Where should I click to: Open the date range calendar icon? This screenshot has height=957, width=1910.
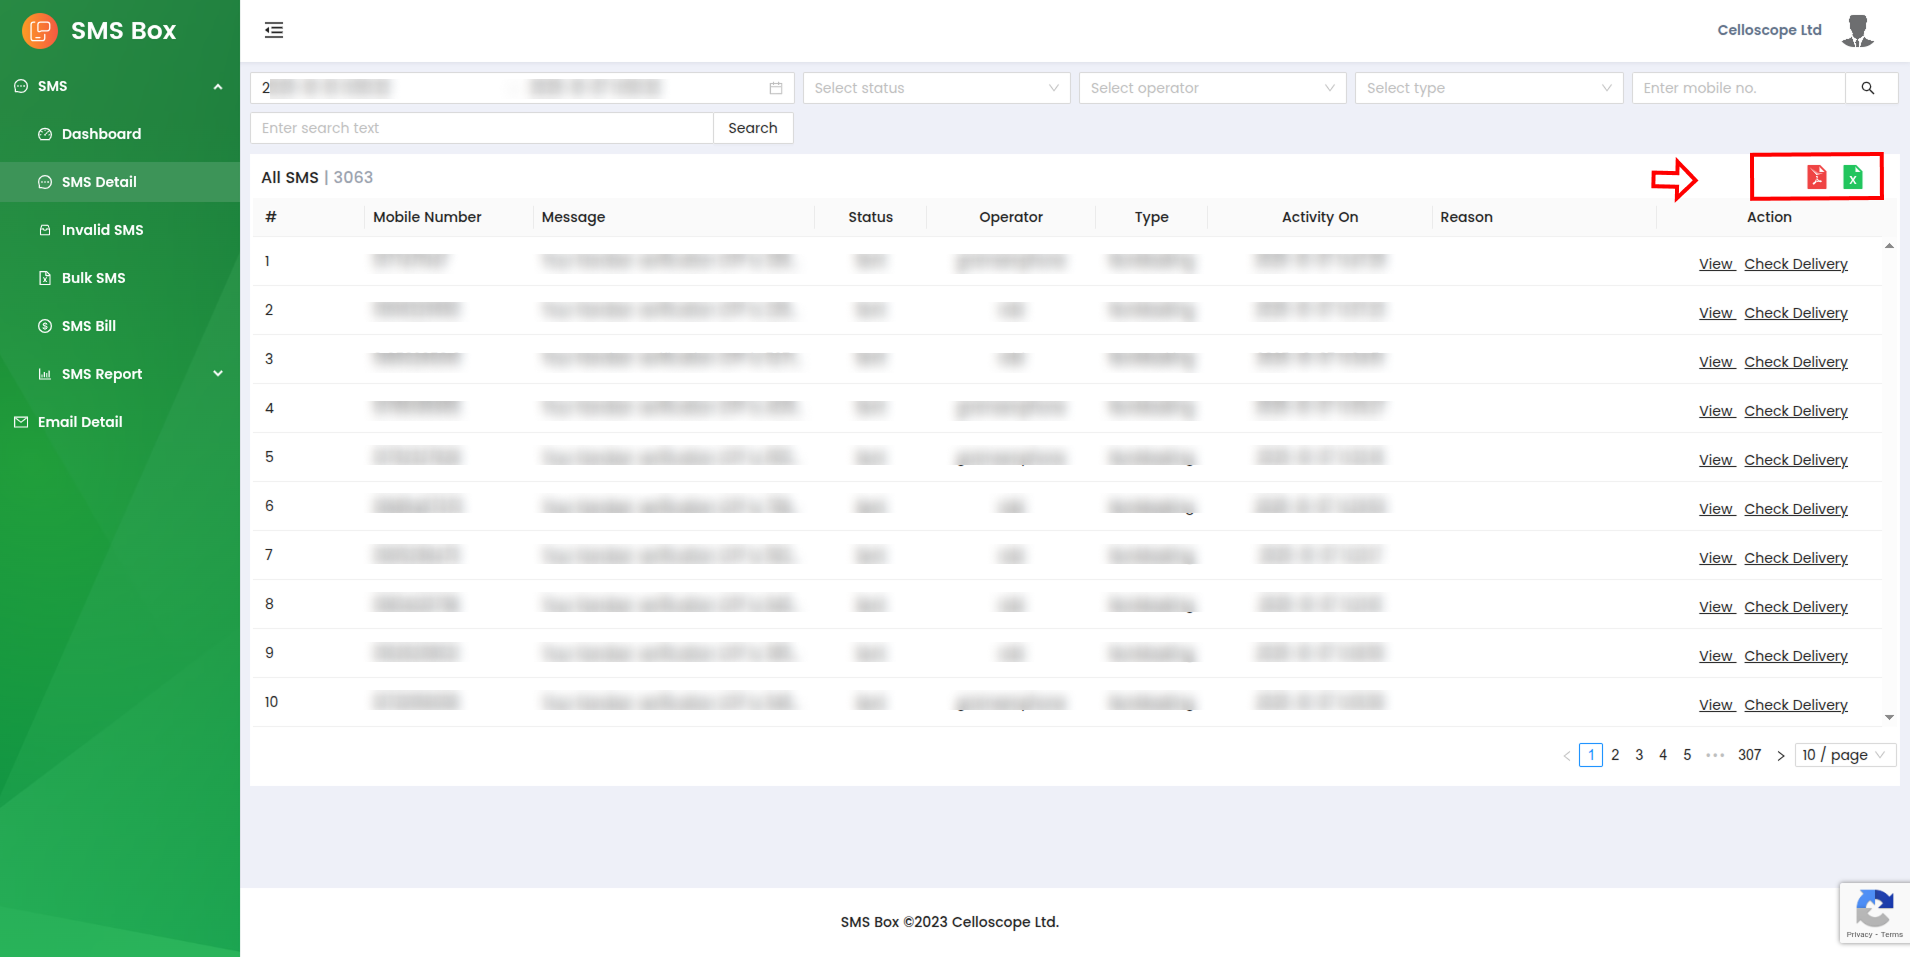pos(776,88)
